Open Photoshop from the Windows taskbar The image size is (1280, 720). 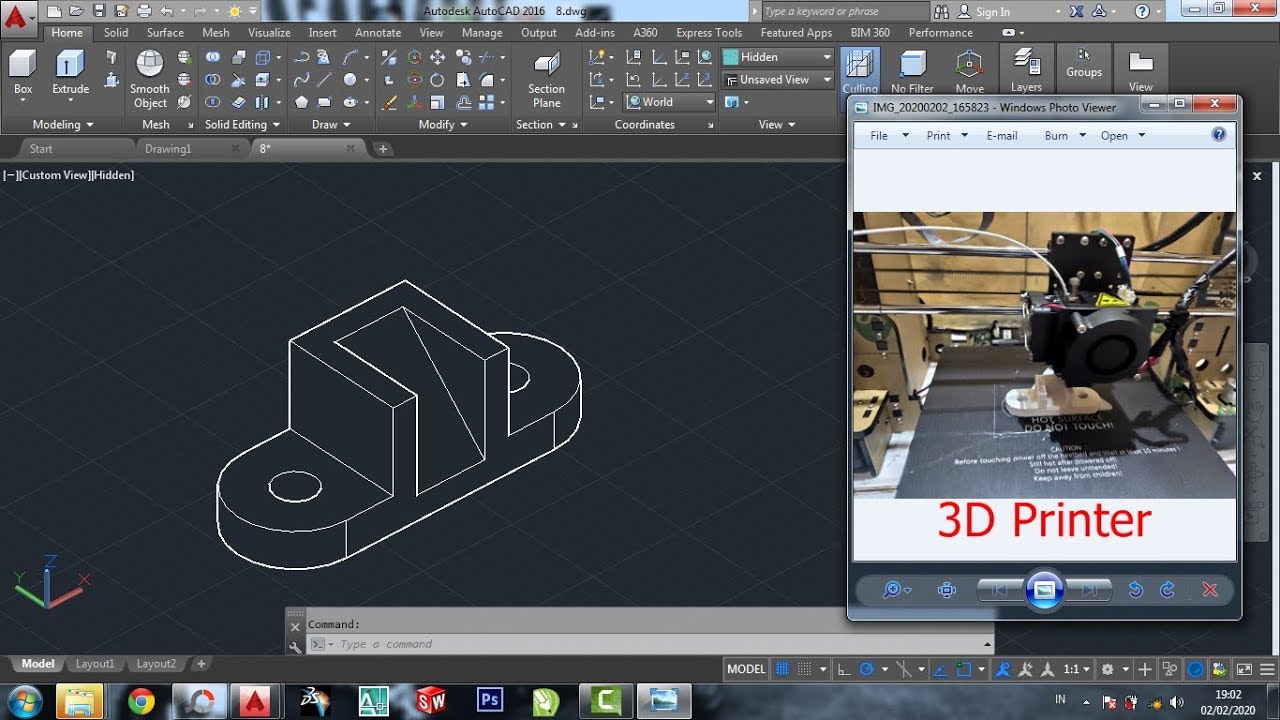[490, 700]
